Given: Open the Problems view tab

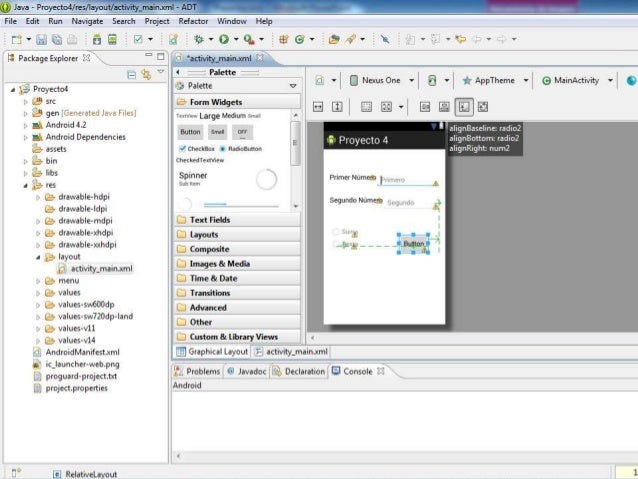Looking at the screenshot, I should pos(202,371).
